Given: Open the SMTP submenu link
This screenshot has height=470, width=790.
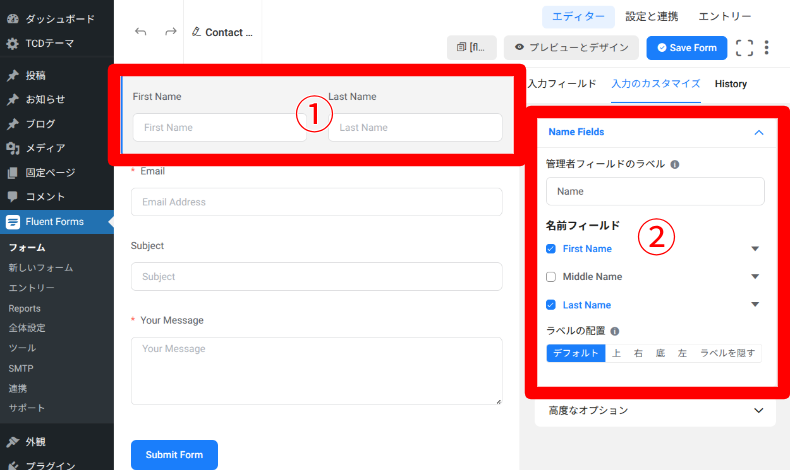Looking at the screenshot, I should [x=21, y=368].
